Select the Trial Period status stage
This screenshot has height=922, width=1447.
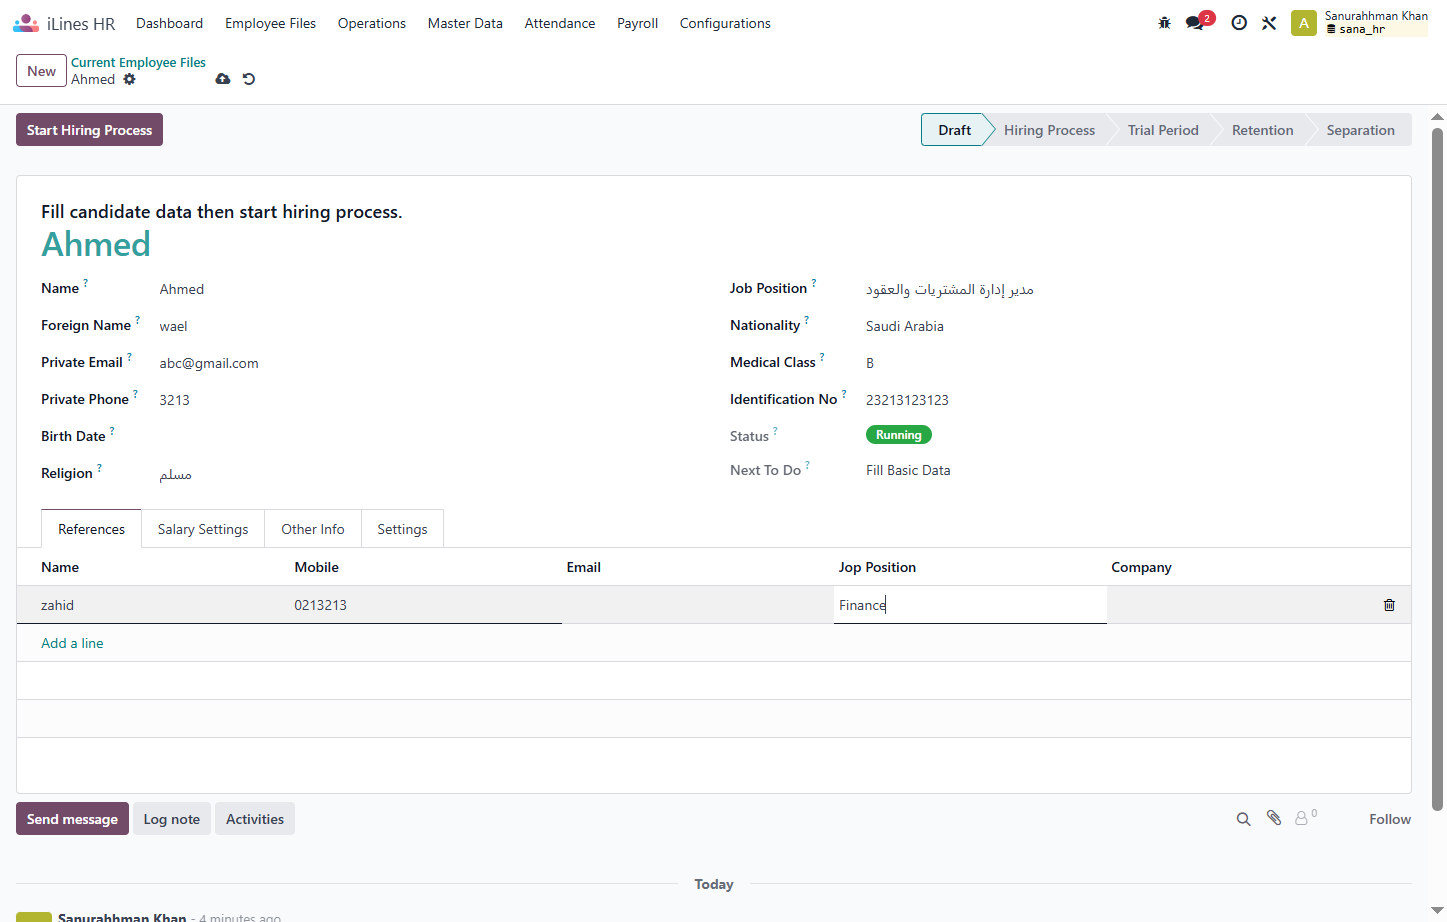(x=1163, y=130)
